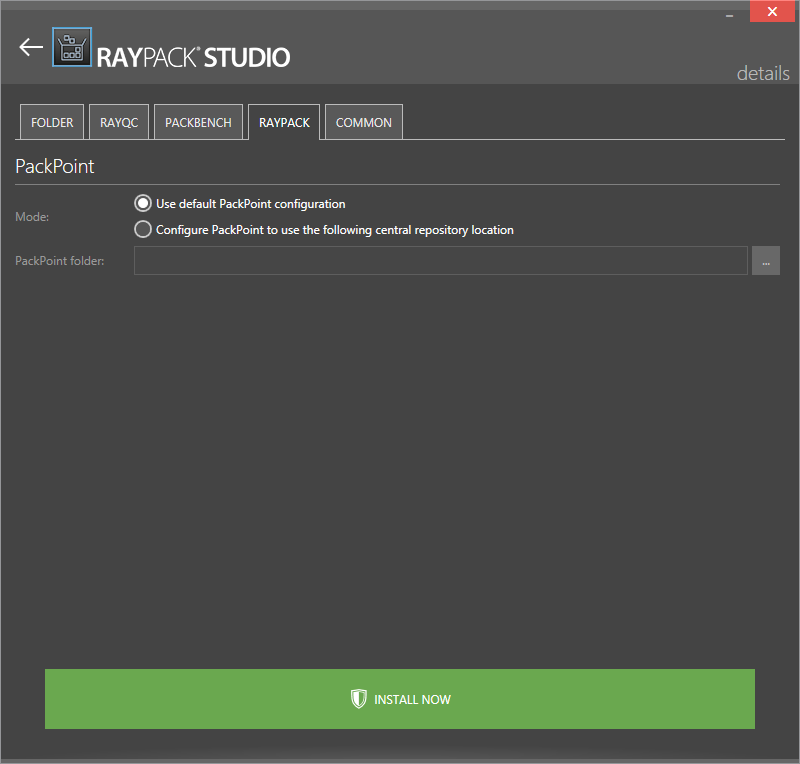Click the RayPack Studio logo icon
The height and width of the screenshot is (764, 800).
click(71, 47)
